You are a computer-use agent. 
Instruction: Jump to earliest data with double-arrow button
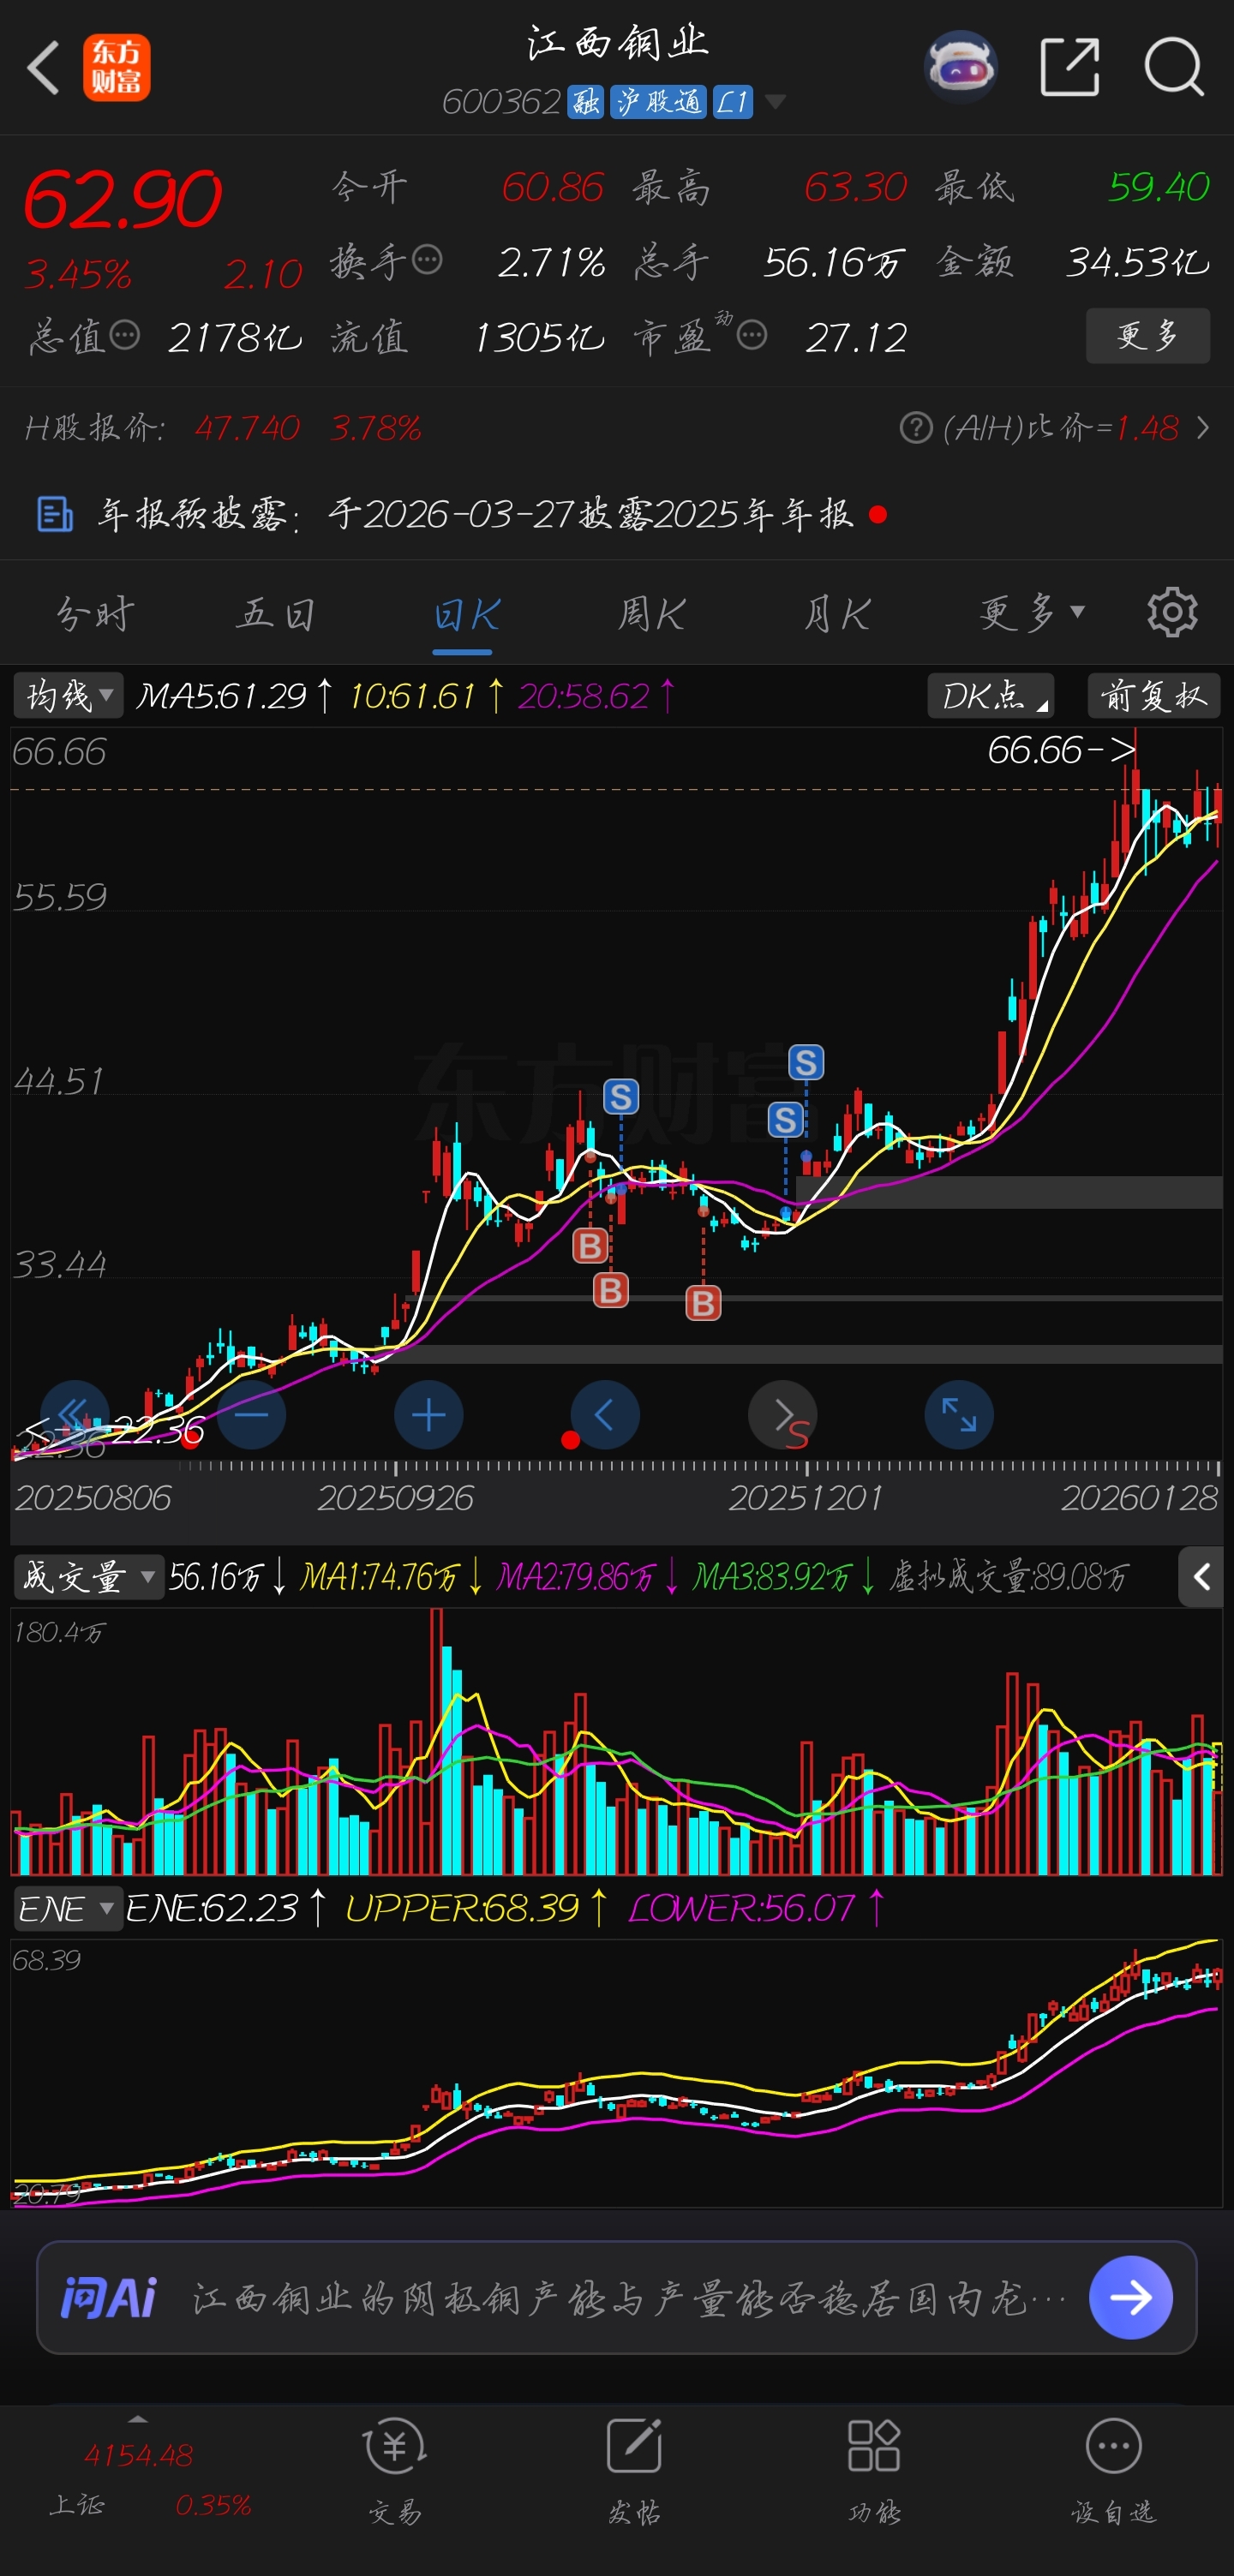[74, 1415]
